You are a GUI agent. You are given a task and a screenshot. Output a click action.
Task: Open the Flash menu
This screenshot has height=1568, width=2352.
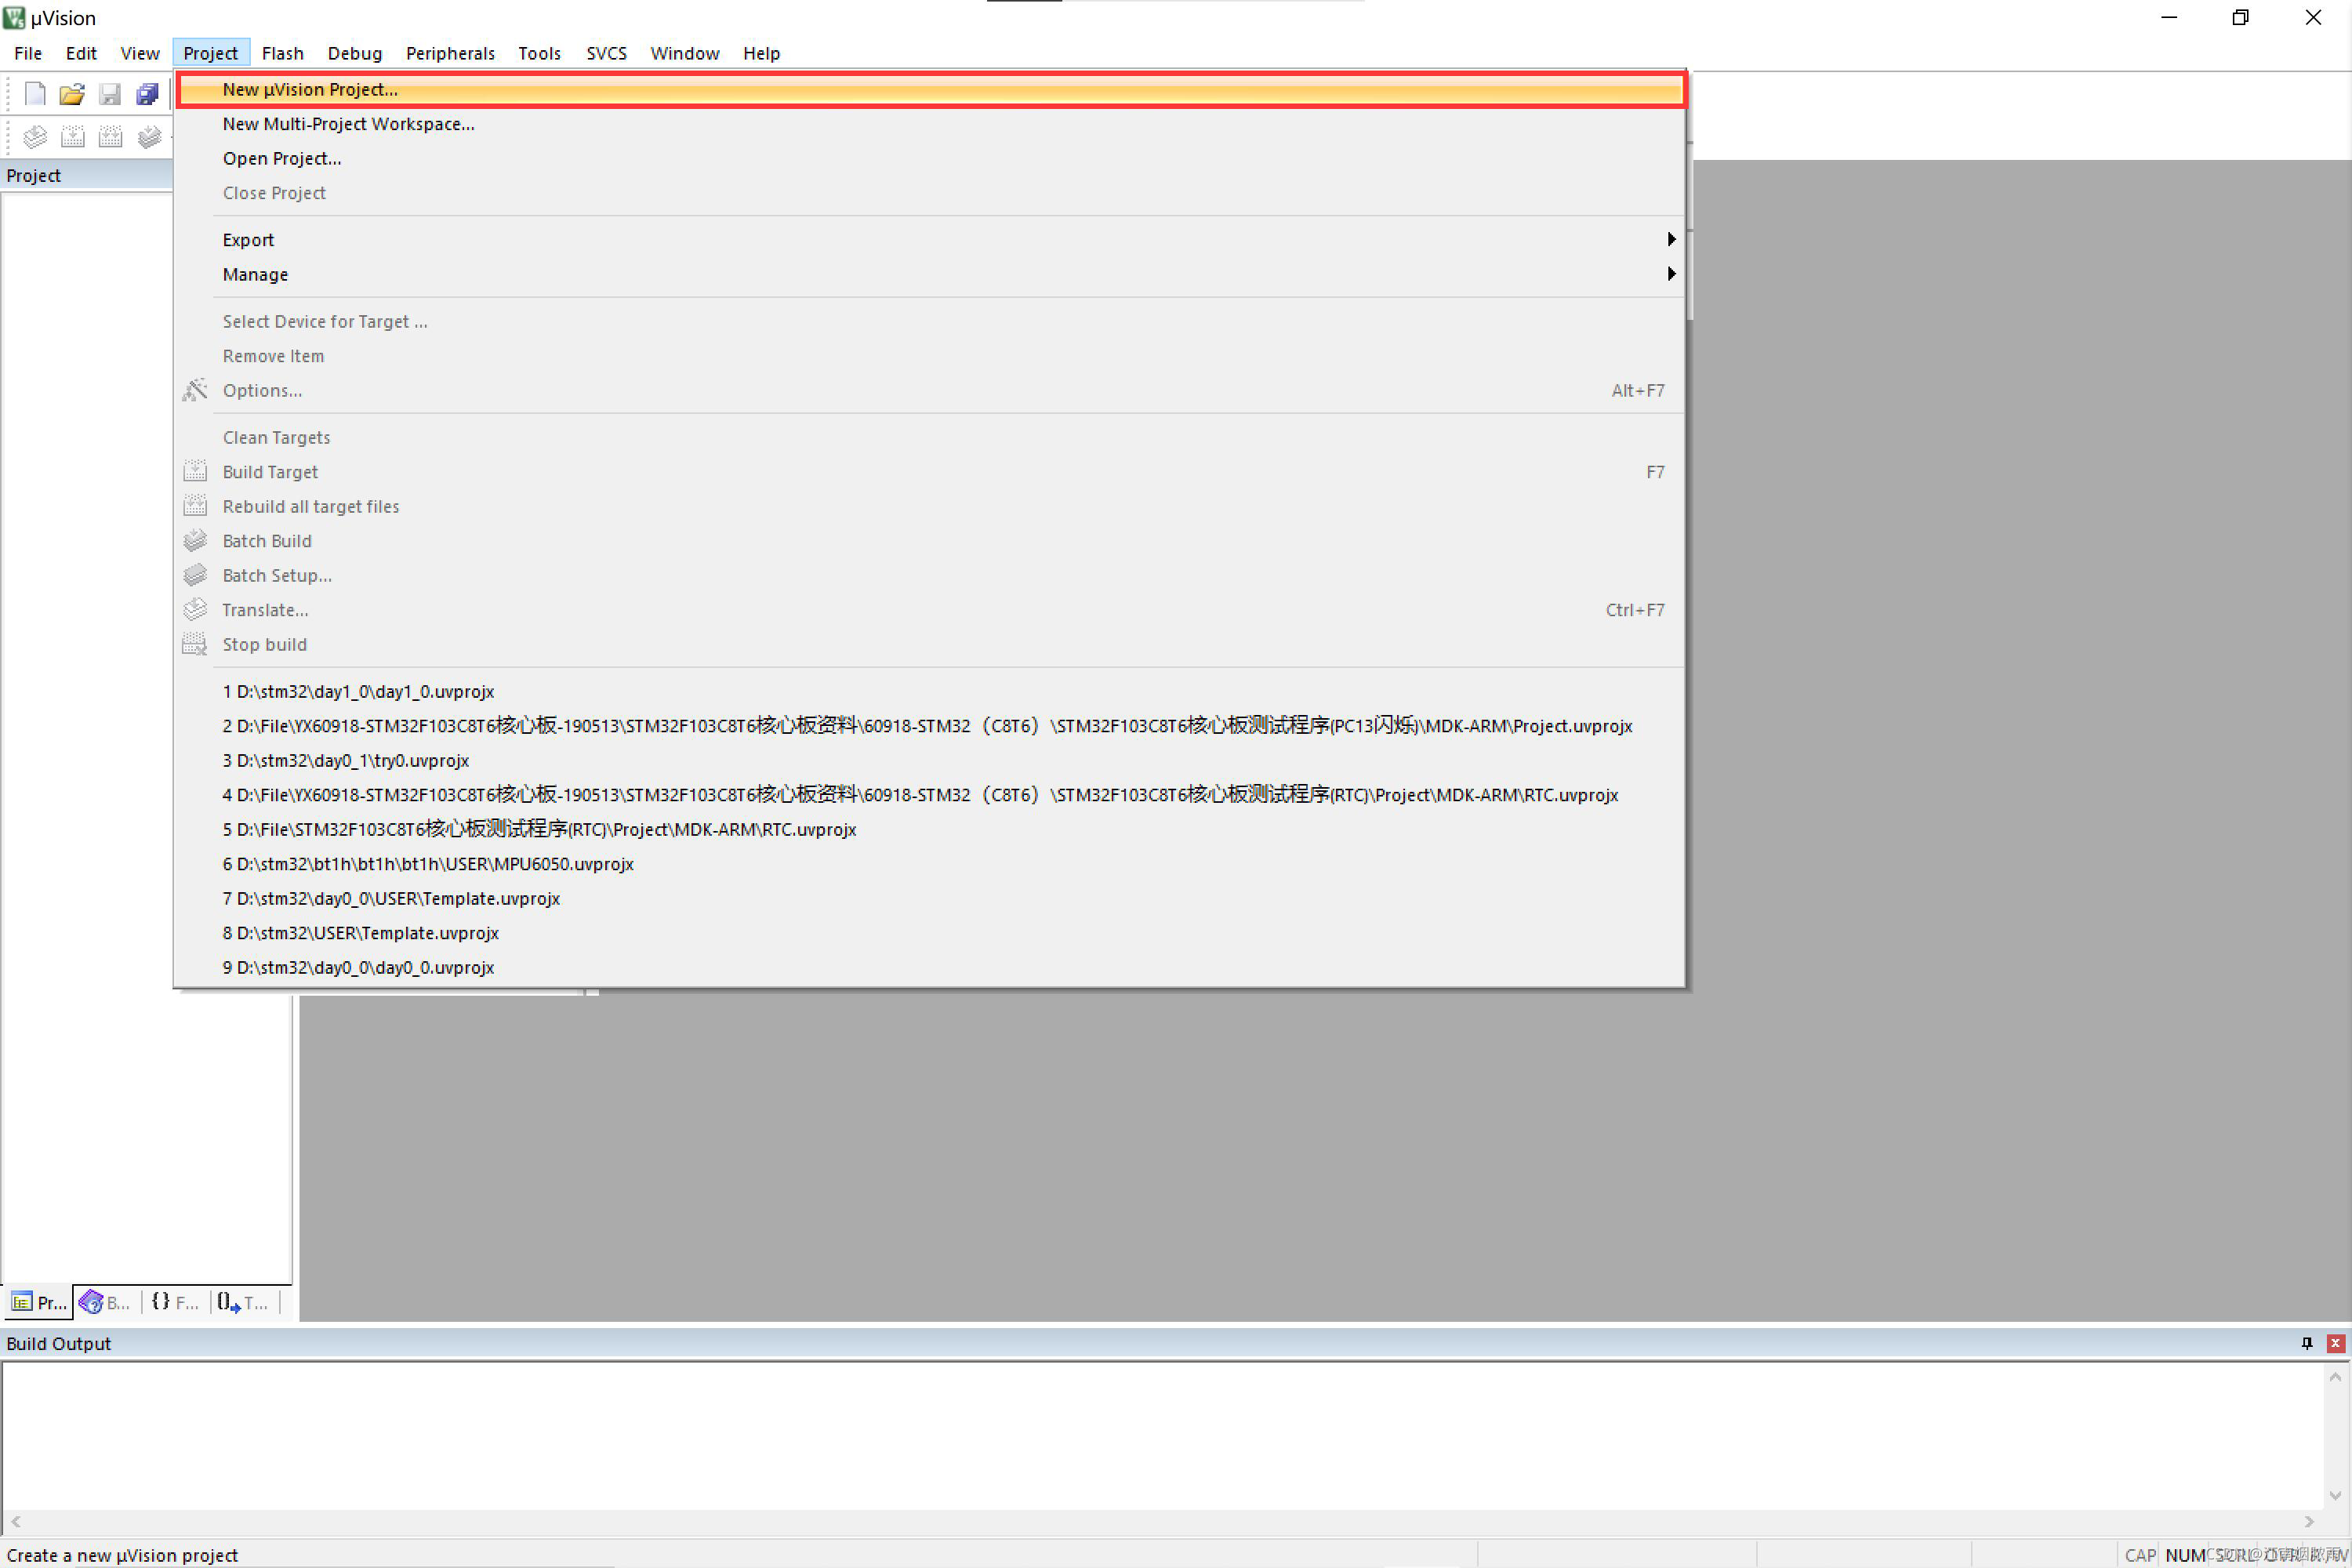(282, 53)
